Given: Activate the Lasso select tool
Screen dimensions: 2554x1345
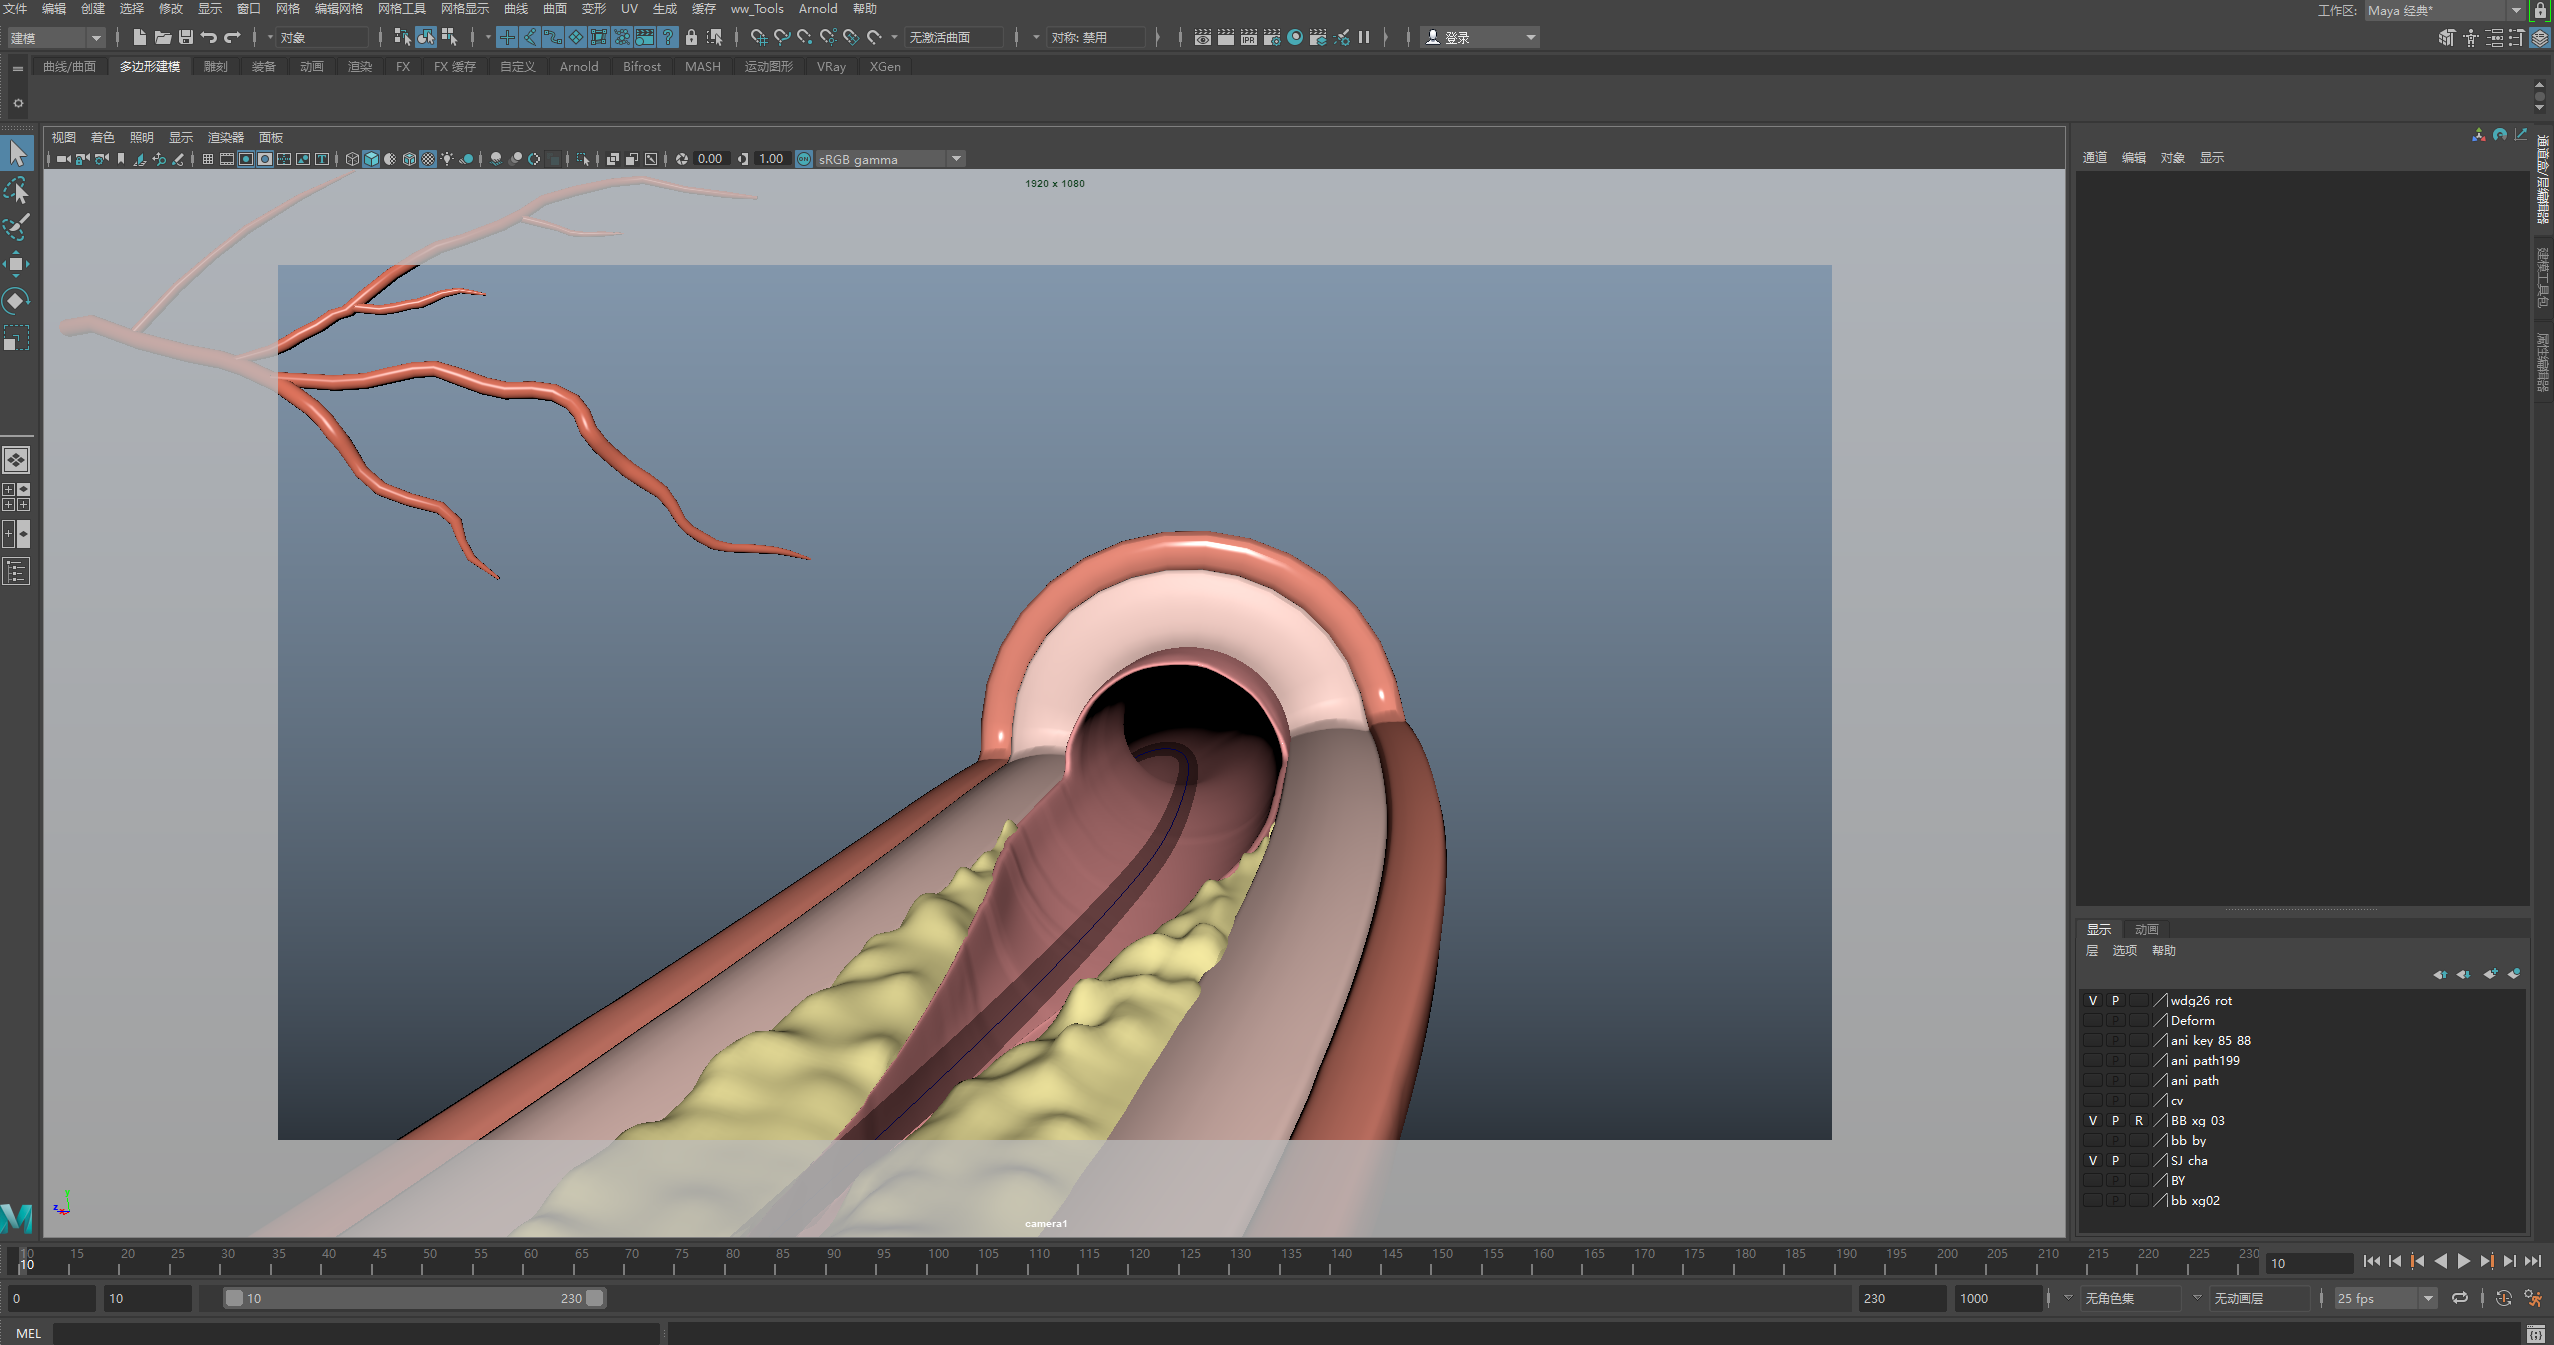Looking at the screenshot, I should pos(17,190).
